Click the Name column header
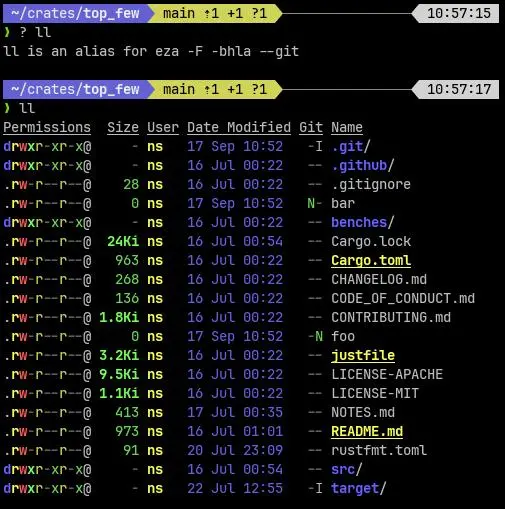505x509 pixels. (x=347, y=128)
